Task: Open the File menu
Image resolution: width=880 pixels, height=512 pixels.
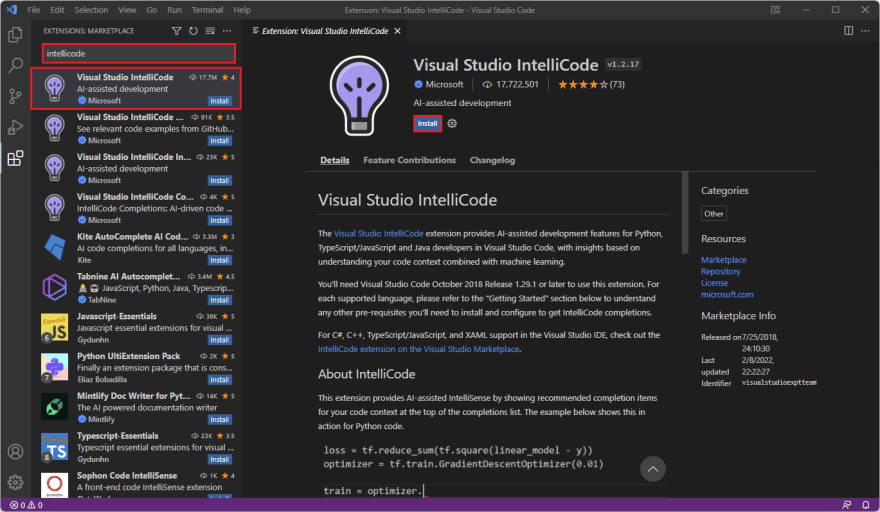Action: click(x=34, y=10)
